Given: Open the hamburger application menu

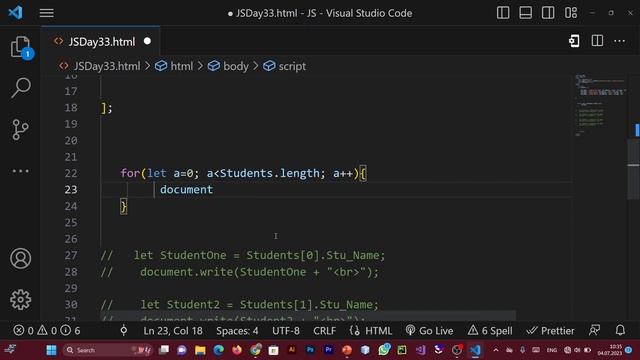Looking at the screenshot, I should (x=47, y=13).
